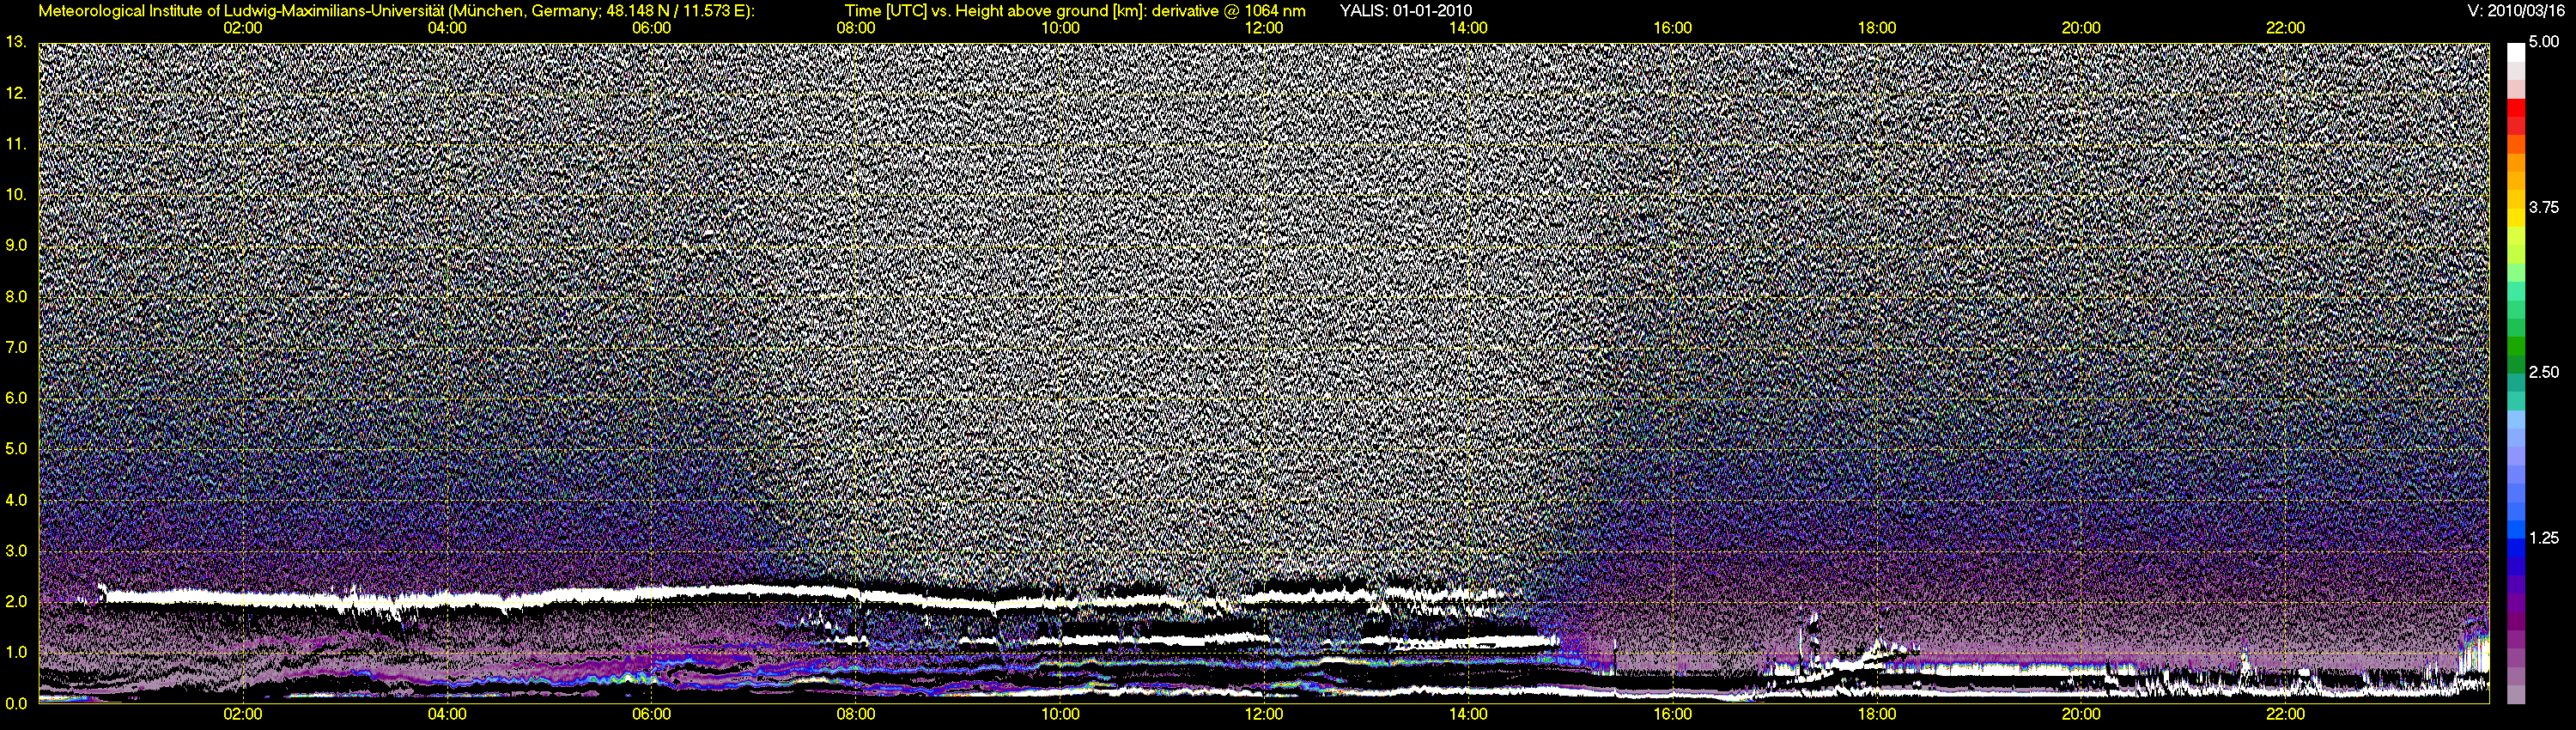Click the 5.0 height axis label
Viewport: 2576px width, 730px height.
(x=16, y=448)
